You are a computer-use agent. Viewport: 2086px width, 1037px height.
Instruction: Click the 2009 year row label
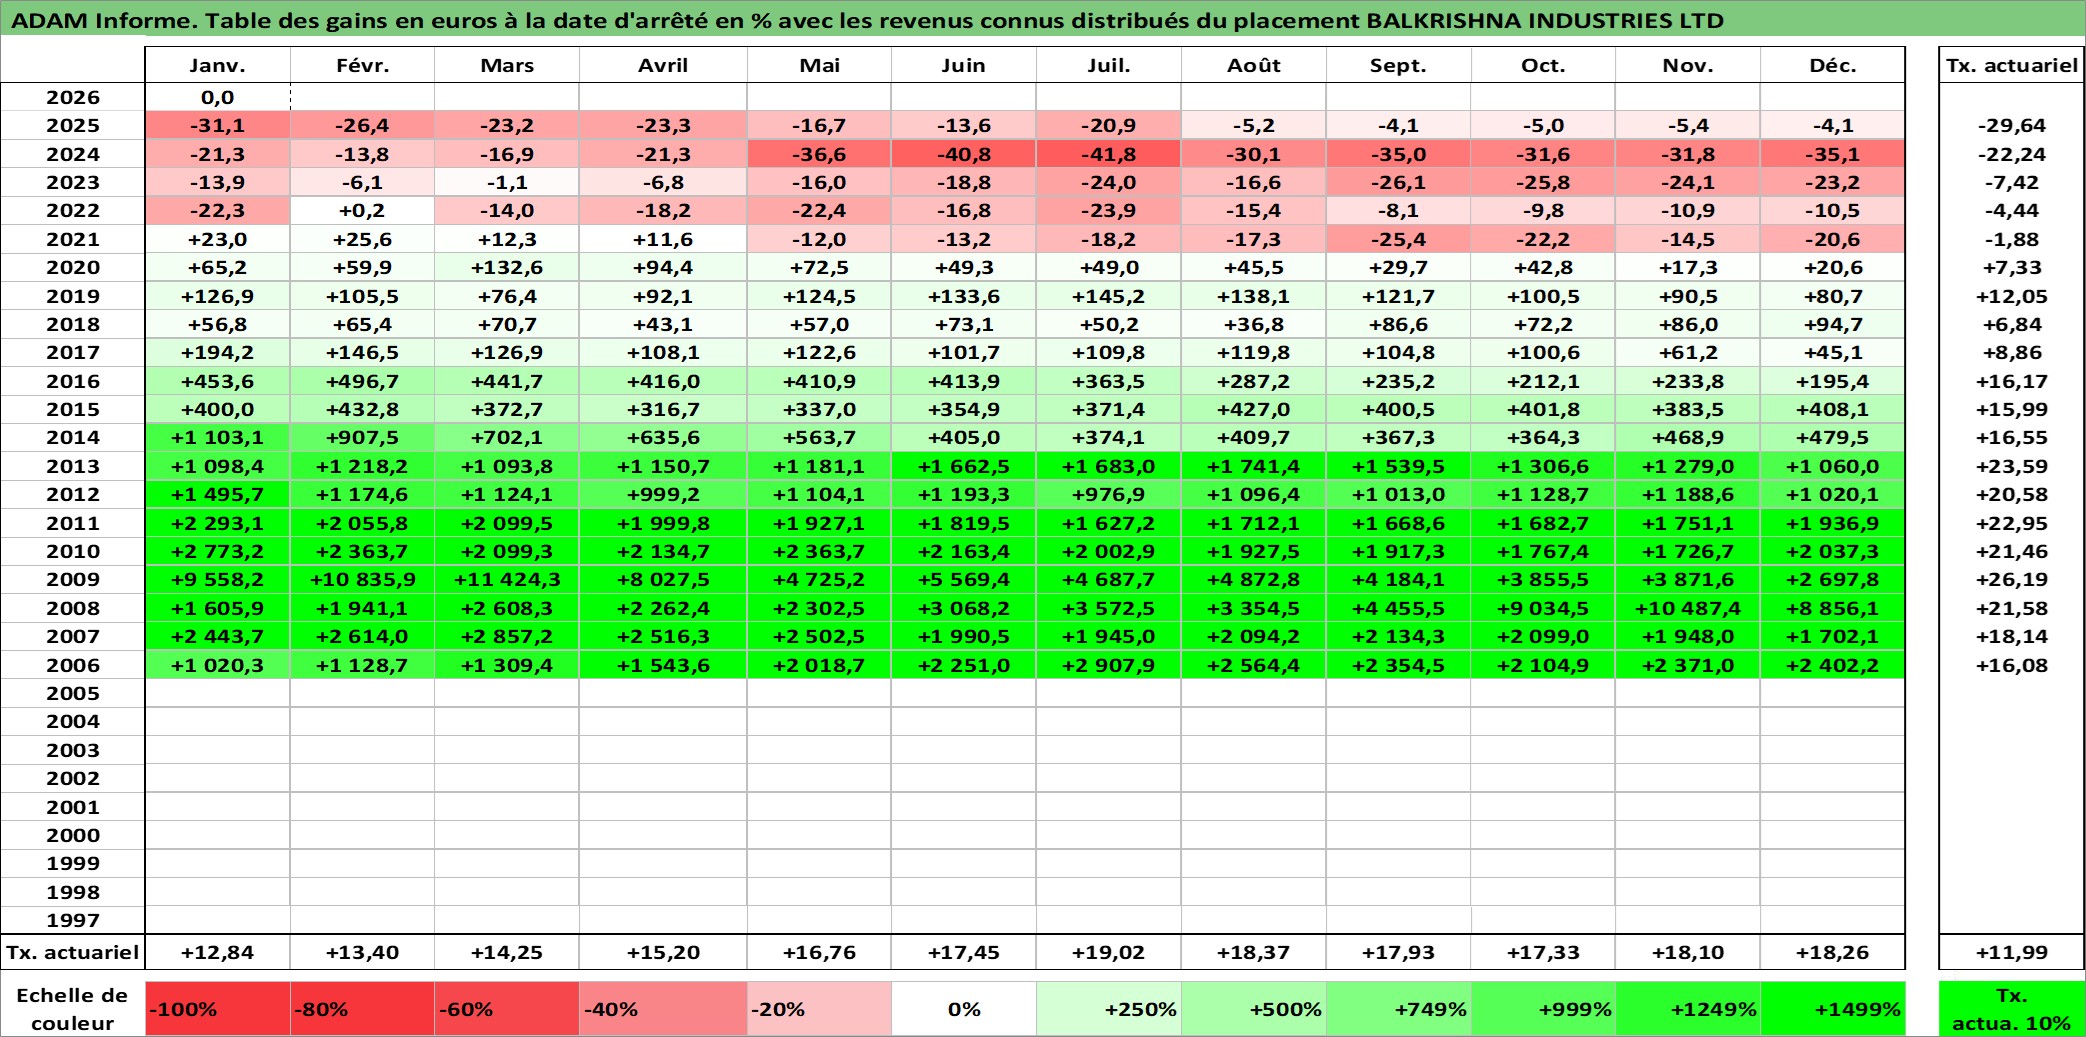[x=73, y=579]
